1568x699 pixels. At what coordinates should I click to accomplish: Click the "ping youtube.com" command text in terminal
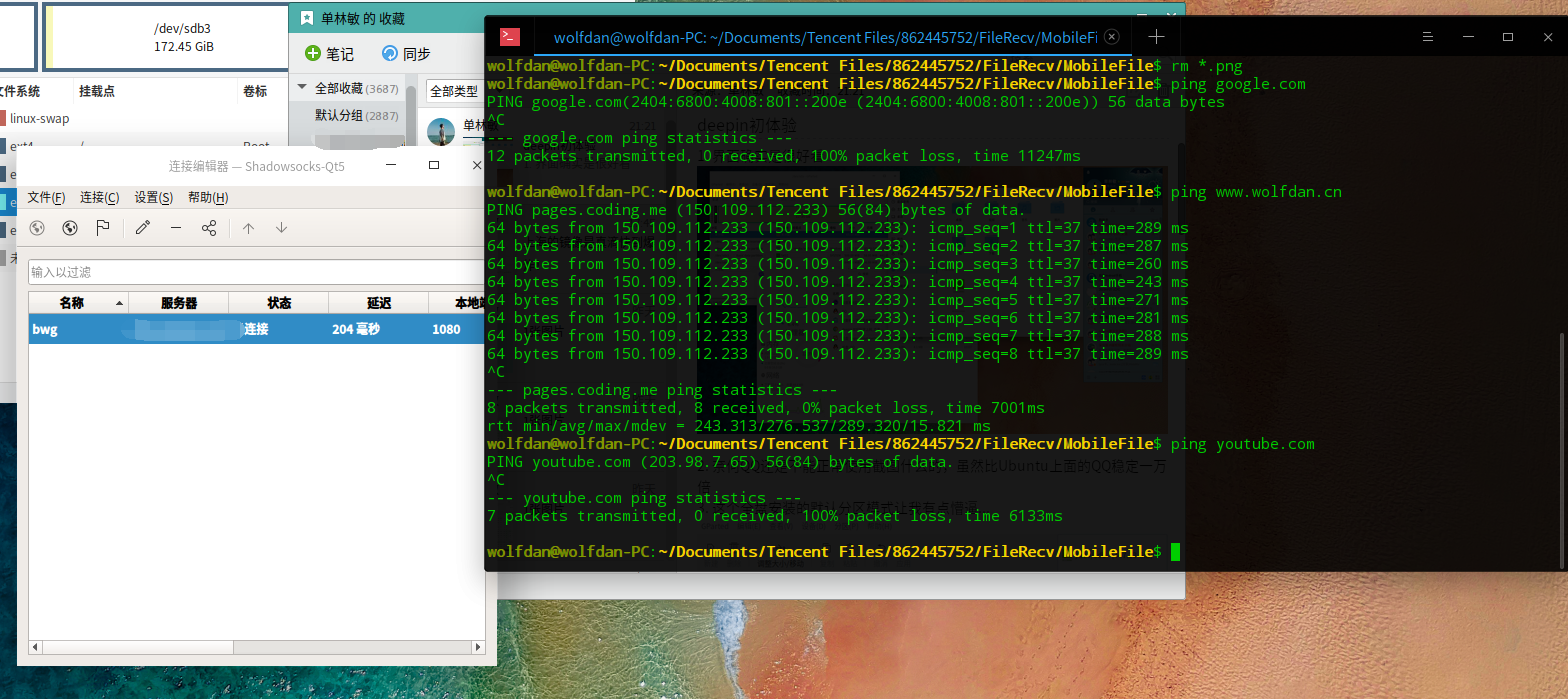[x=1242, y=444]
